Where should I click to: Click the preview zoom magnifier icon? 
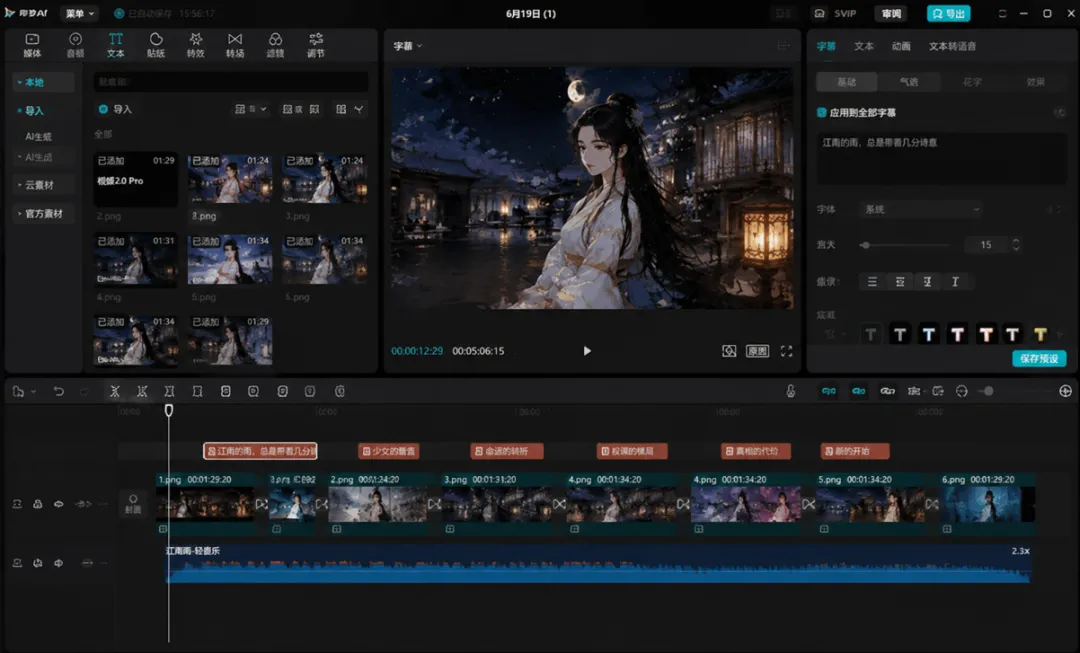click(729, 351)
